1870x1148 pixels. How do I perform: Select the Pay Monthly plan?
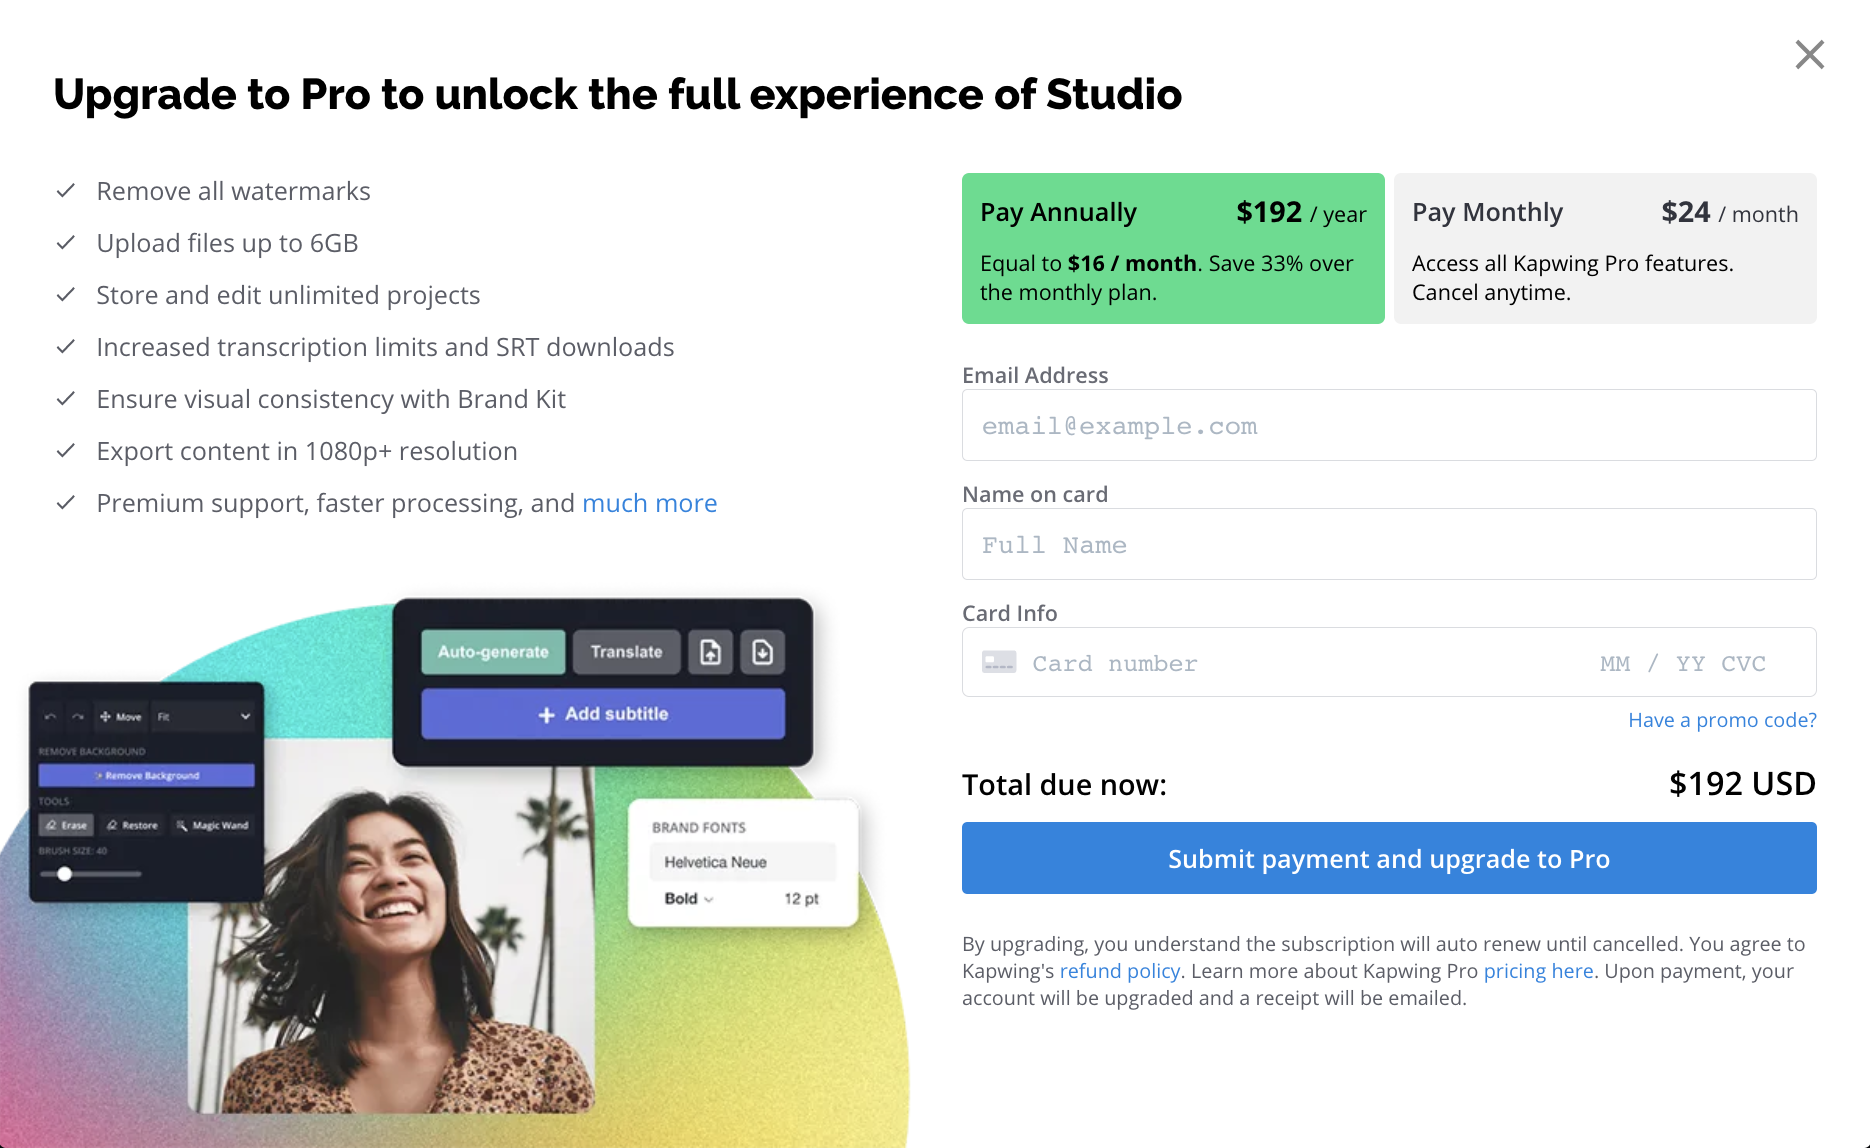coord(1604,248)
